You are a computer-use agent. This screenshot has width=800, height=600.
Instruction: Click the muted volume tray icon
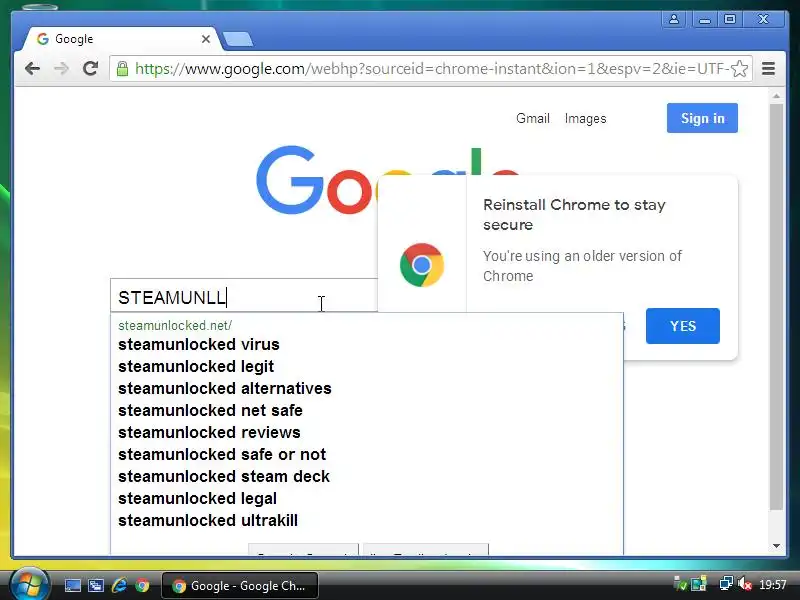[x=745, y=583]
